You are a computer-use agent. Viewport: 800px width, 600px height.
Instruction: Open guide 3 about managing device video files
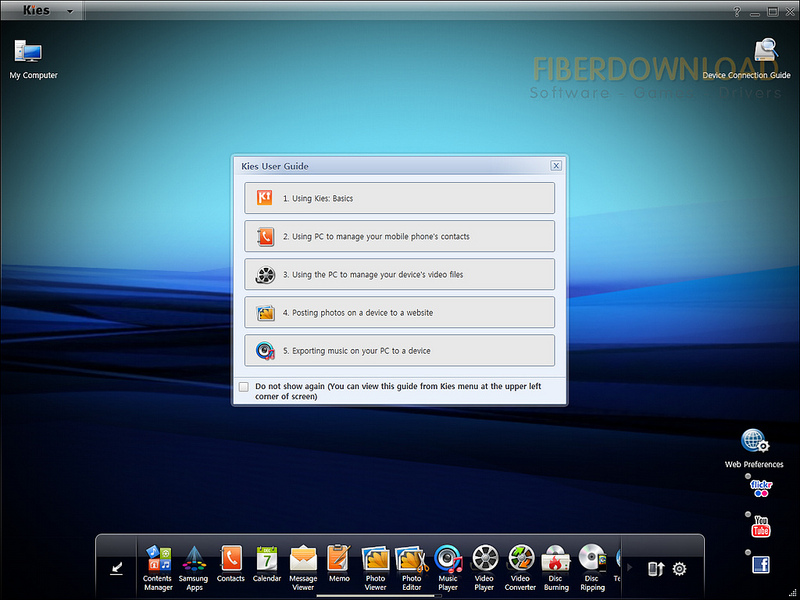tap(399, 274)
